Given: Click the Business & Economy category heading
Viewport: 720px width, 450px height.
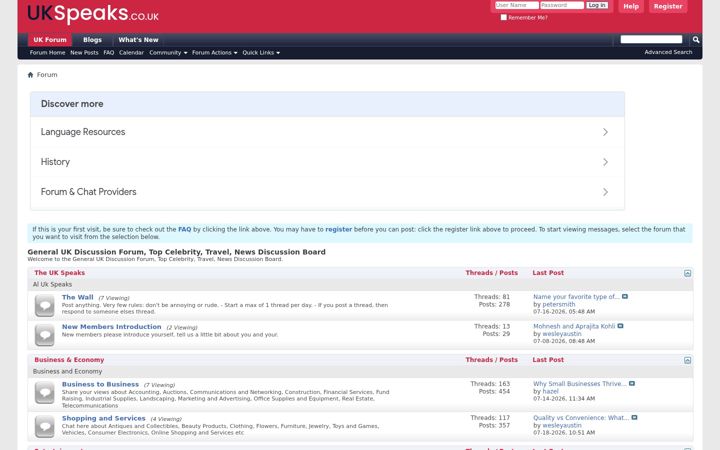Looking at the screenshot, I should tap(69, 360).
